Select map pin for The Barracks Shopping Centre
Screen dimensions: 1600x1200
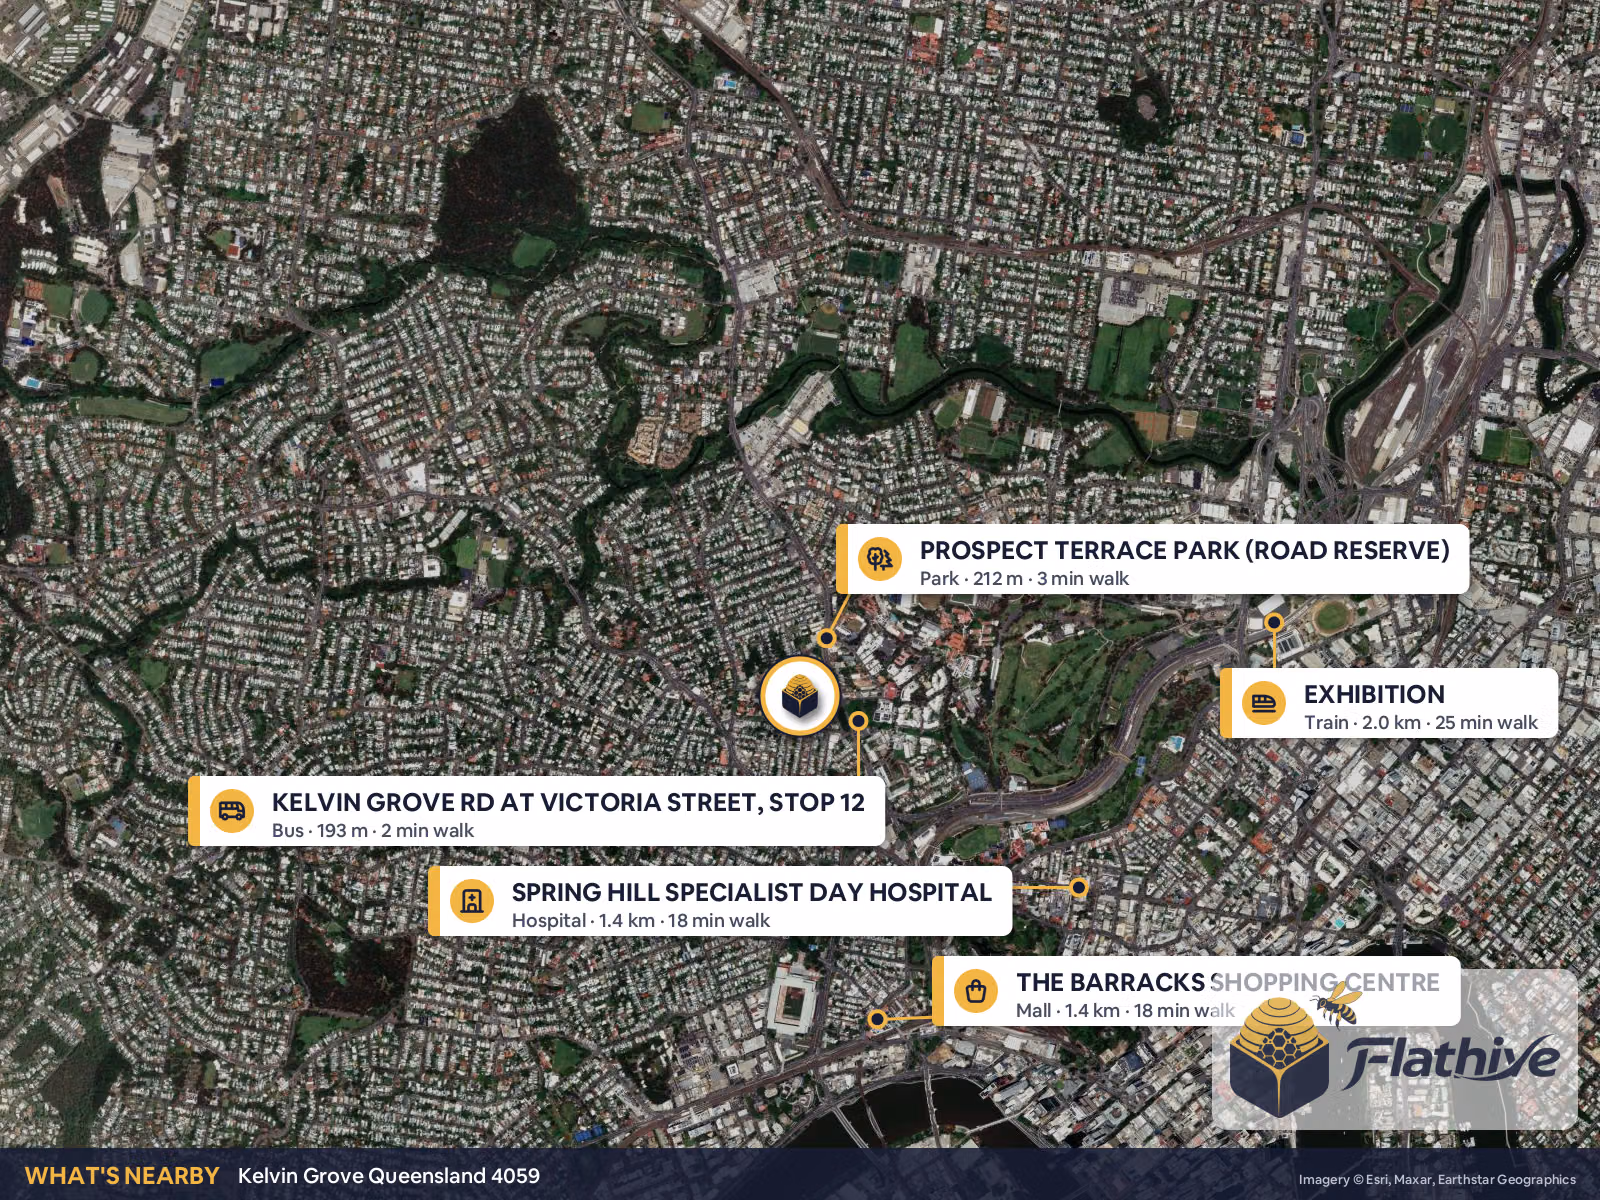coord(877,1019)
